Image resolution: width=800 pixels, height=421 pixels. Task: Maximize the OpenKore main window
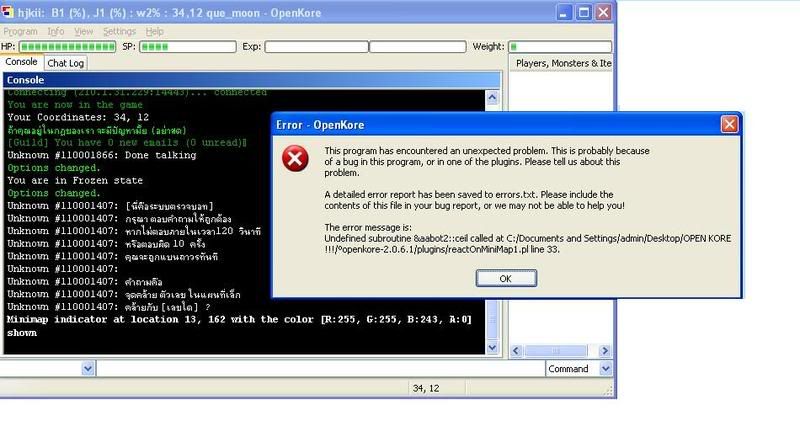coord(582,13)
